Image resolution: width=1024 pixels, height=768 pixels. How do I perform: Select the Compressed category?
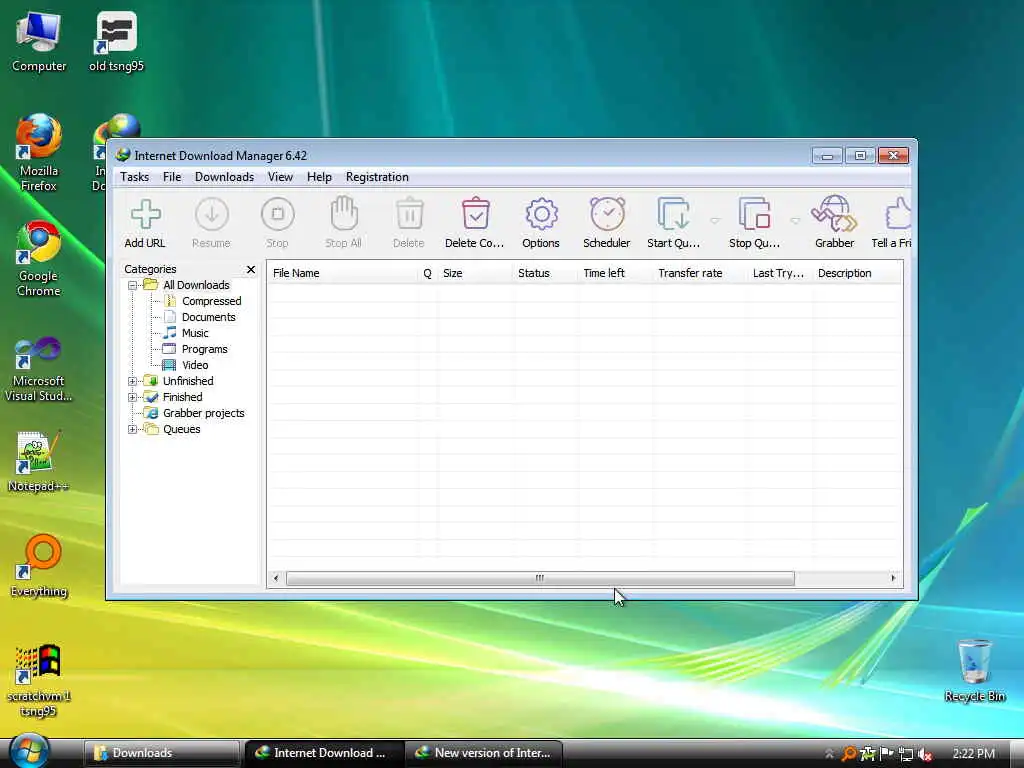[211, 301]
